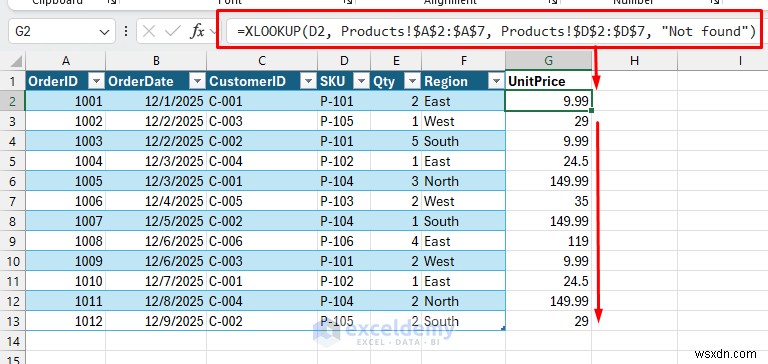This screenshot has height=364, width=768.
Task: Click the Insert Function fx icon
Action: [x=197, y=32]
